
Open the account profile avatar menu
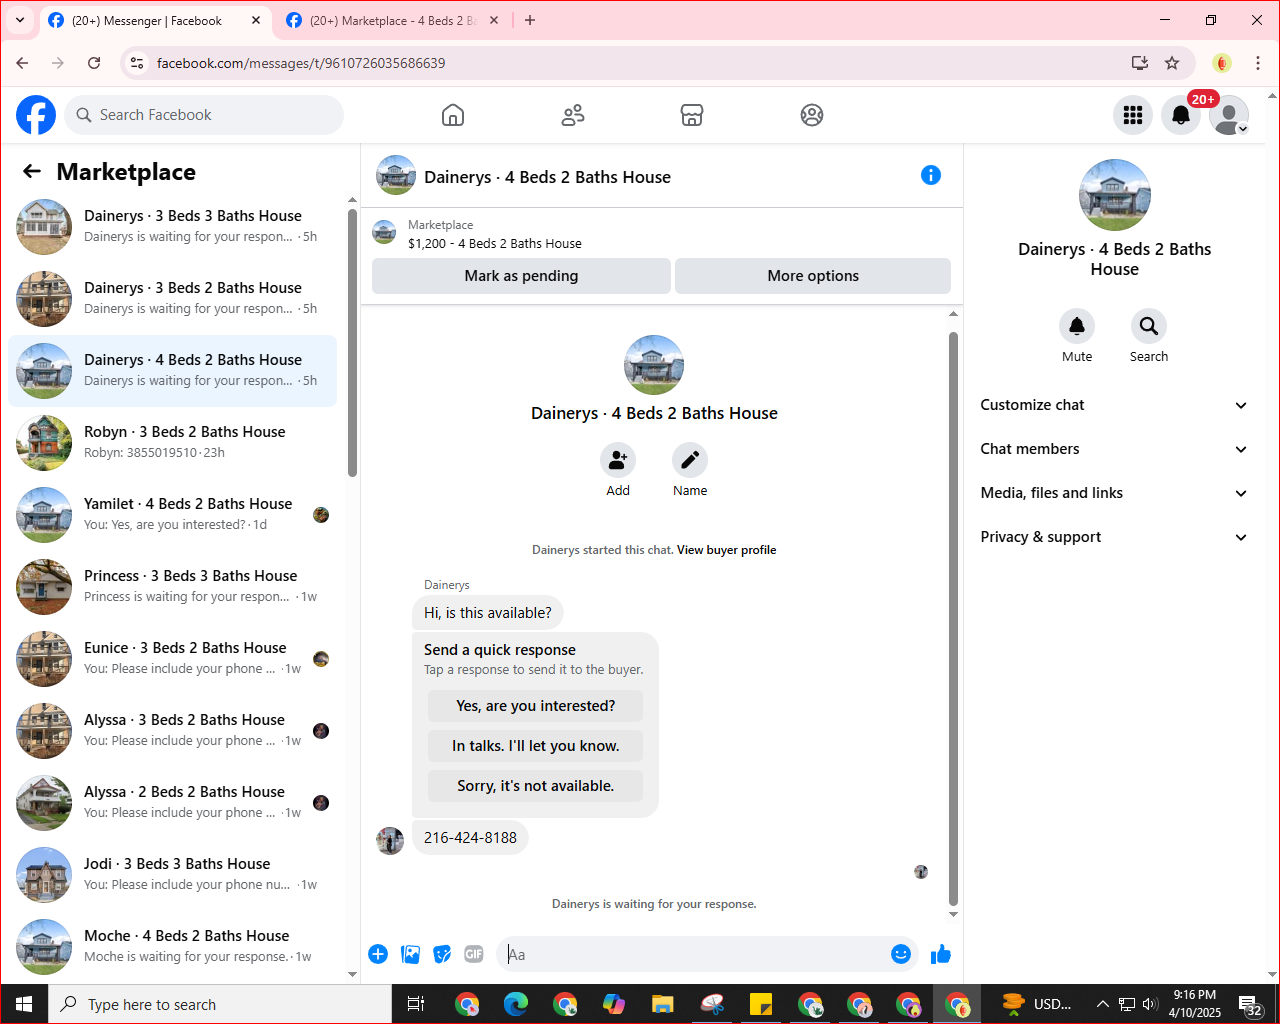[1229, 115]
